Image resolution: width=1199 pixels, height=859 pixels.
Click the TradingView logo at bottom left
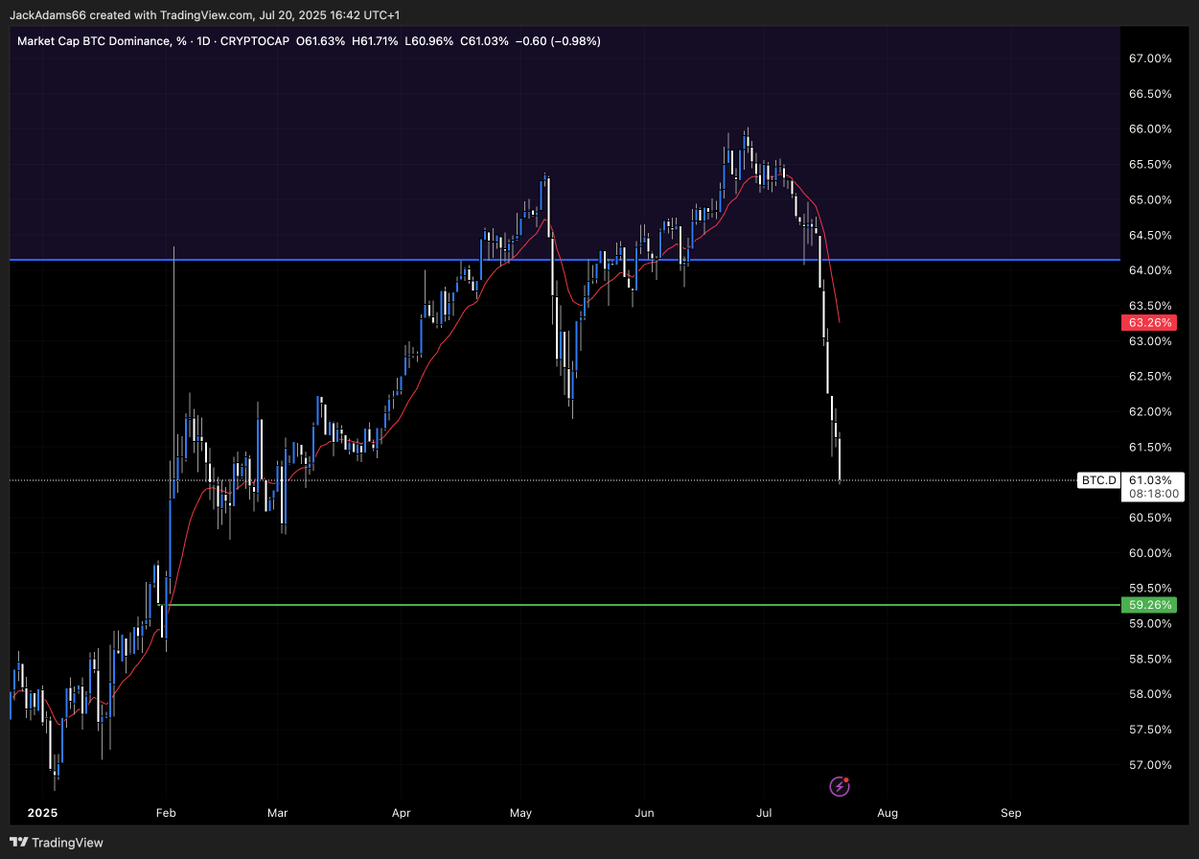(x=57, y=842)
